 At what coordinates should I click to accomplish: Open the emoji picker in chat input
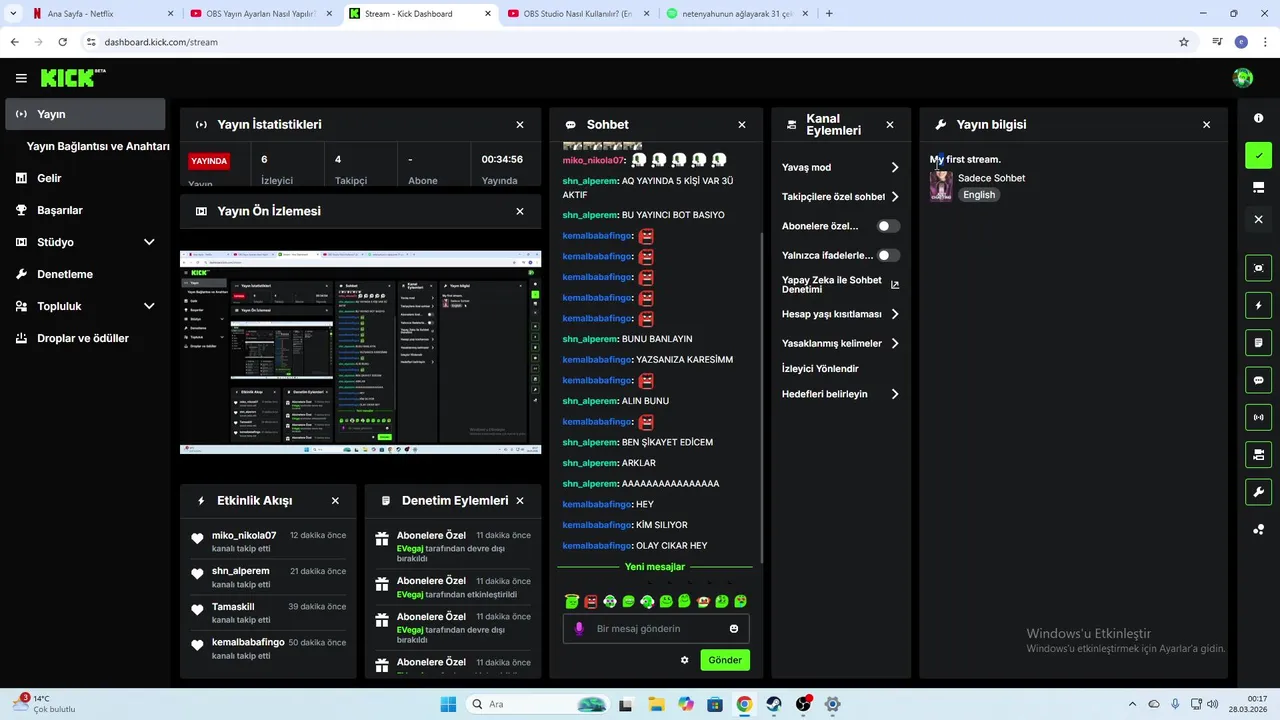734,629
